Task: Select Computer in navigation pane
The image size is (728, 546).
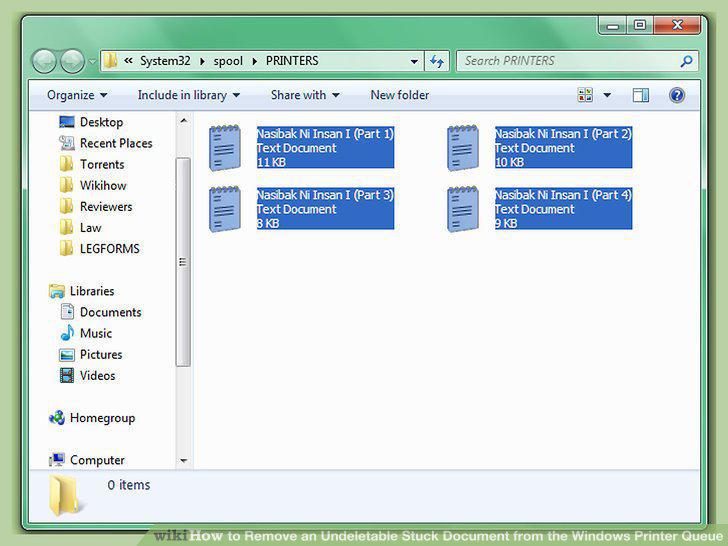Action: click(97, 460)
